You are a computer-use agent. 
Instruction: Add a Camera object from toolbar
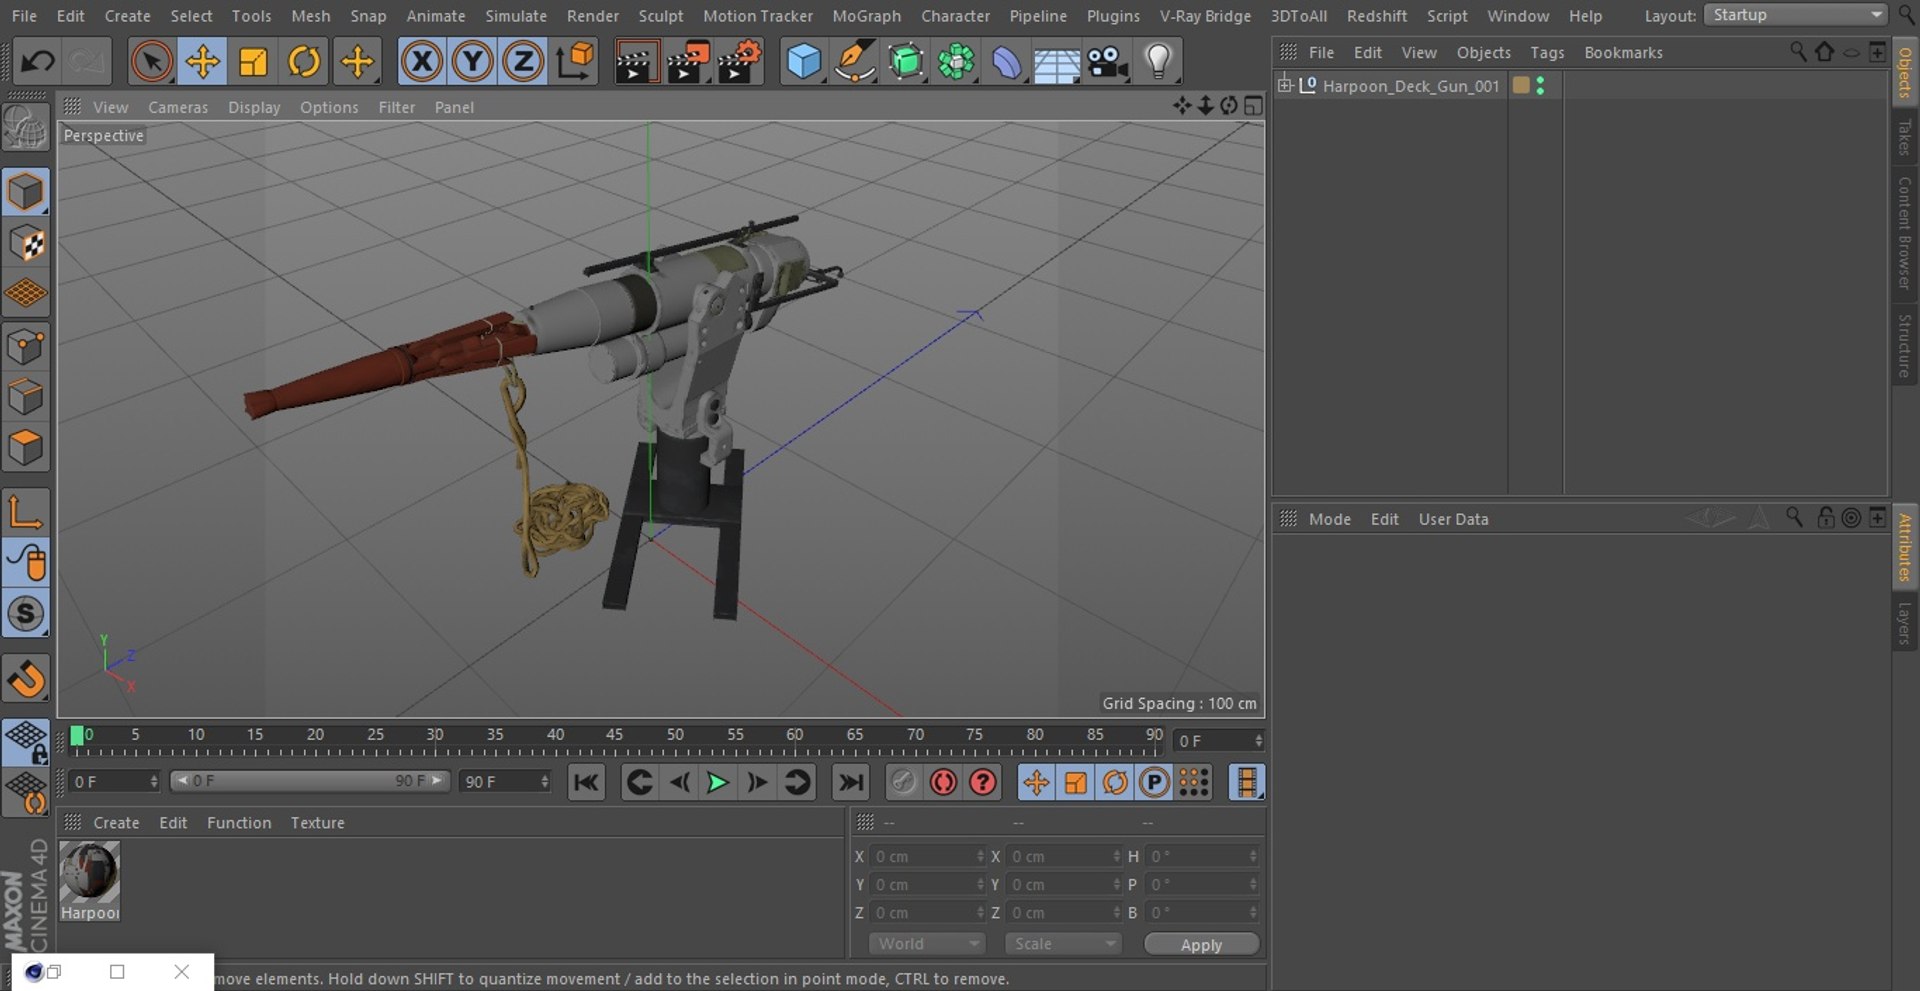point(1108,62)
